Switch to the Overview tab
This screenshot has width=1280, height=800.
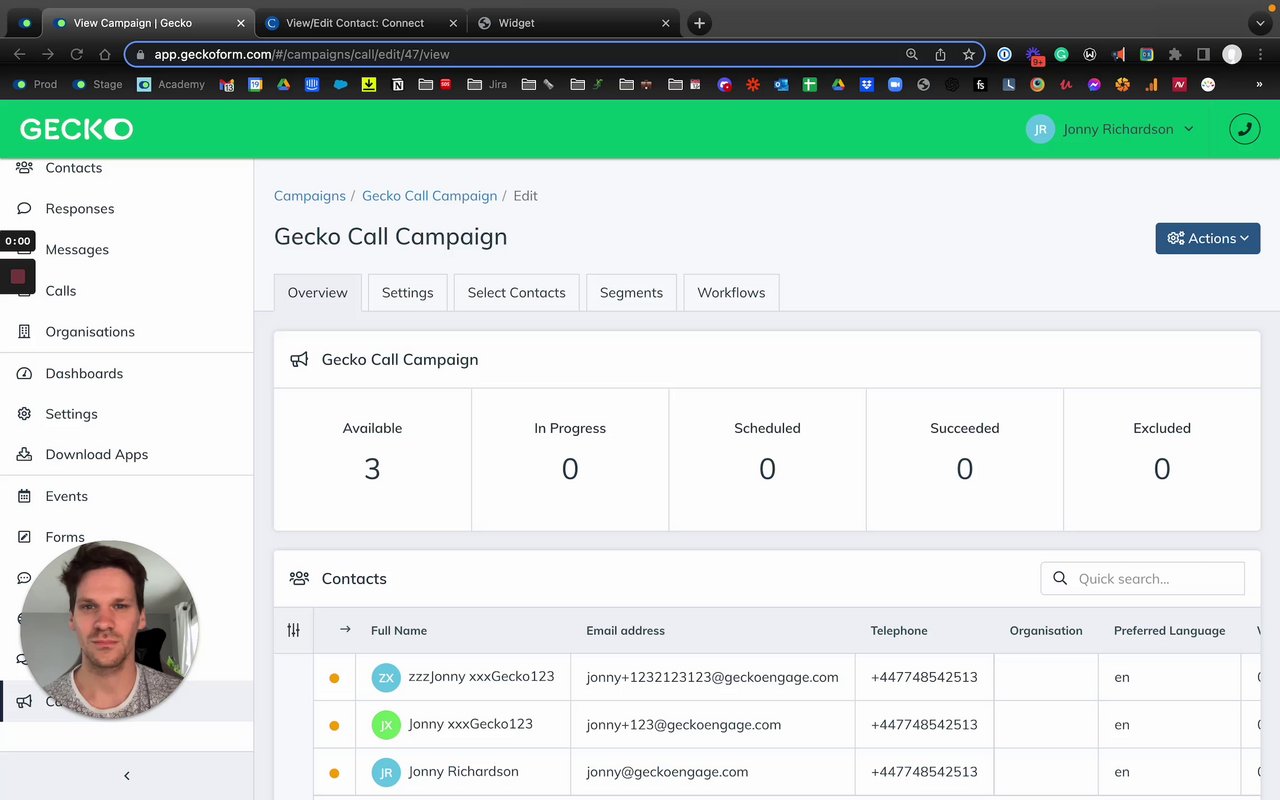(x=318, y=292)
